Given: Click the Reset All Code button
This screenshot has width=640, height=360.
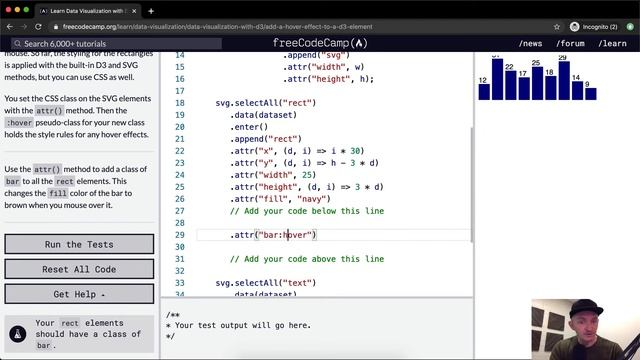Looking at the screenshot, I should point(79,269).
